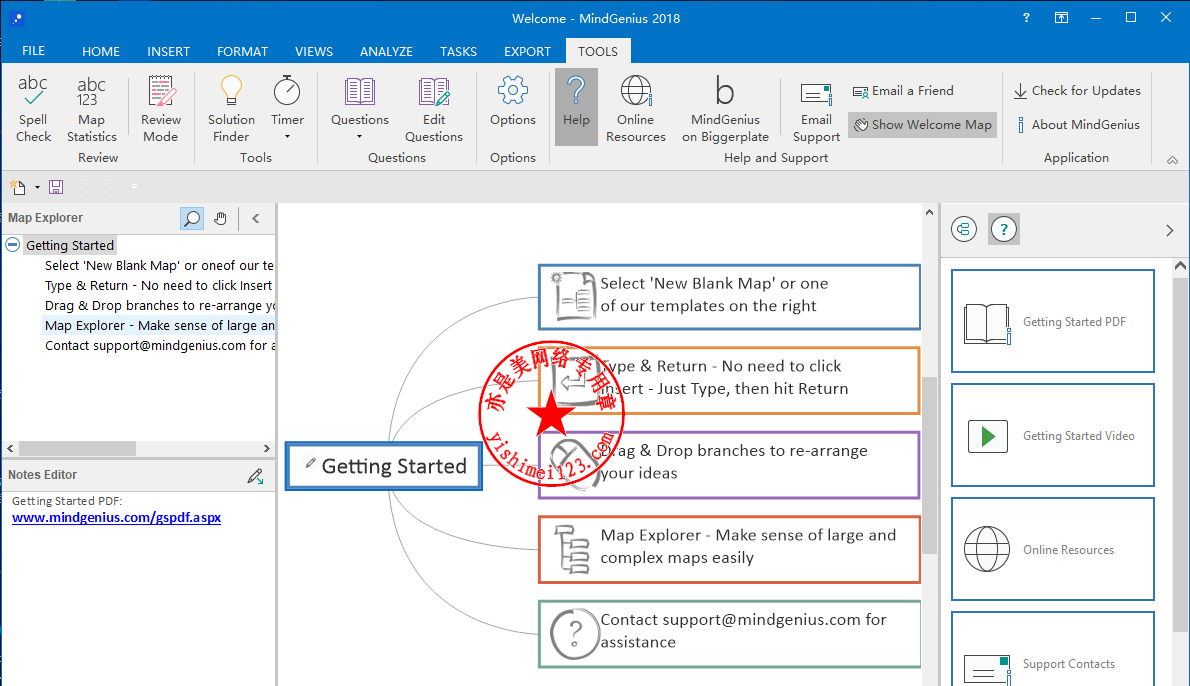Image resolution: width=1190 pixels, height=686 pixels.
Task: Select the 'Drag & Drop branches' branch box
Action: (729, 464)
